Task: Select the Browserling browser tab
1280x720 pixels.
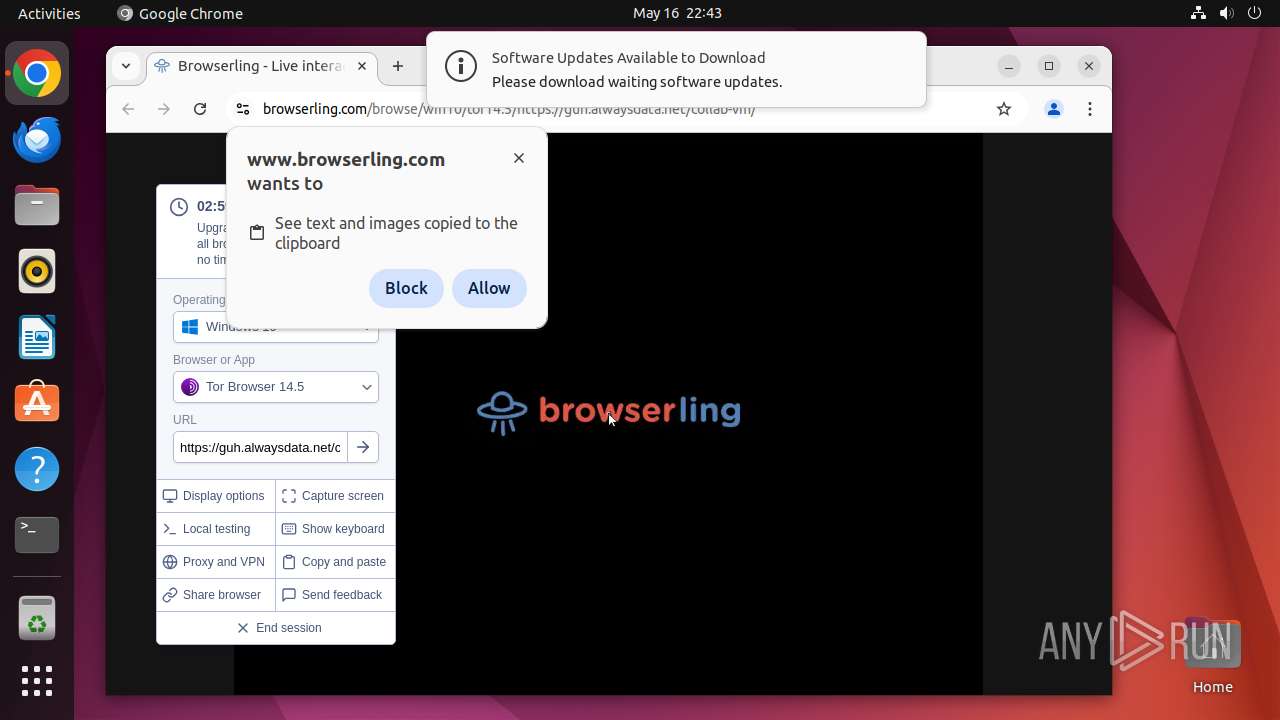Action: coord(262,66)
